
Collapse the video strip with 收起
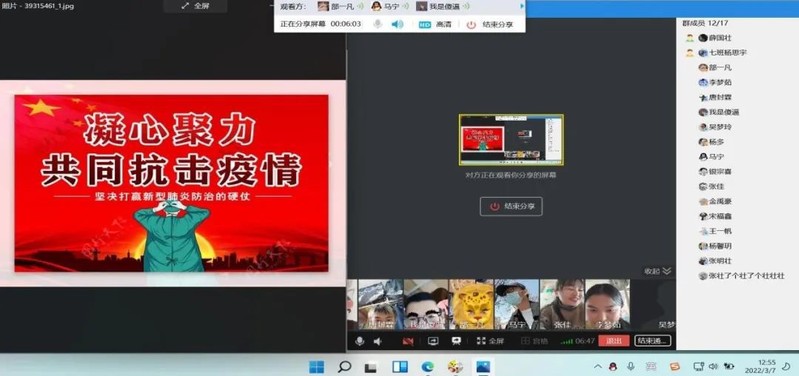point(658,271)
